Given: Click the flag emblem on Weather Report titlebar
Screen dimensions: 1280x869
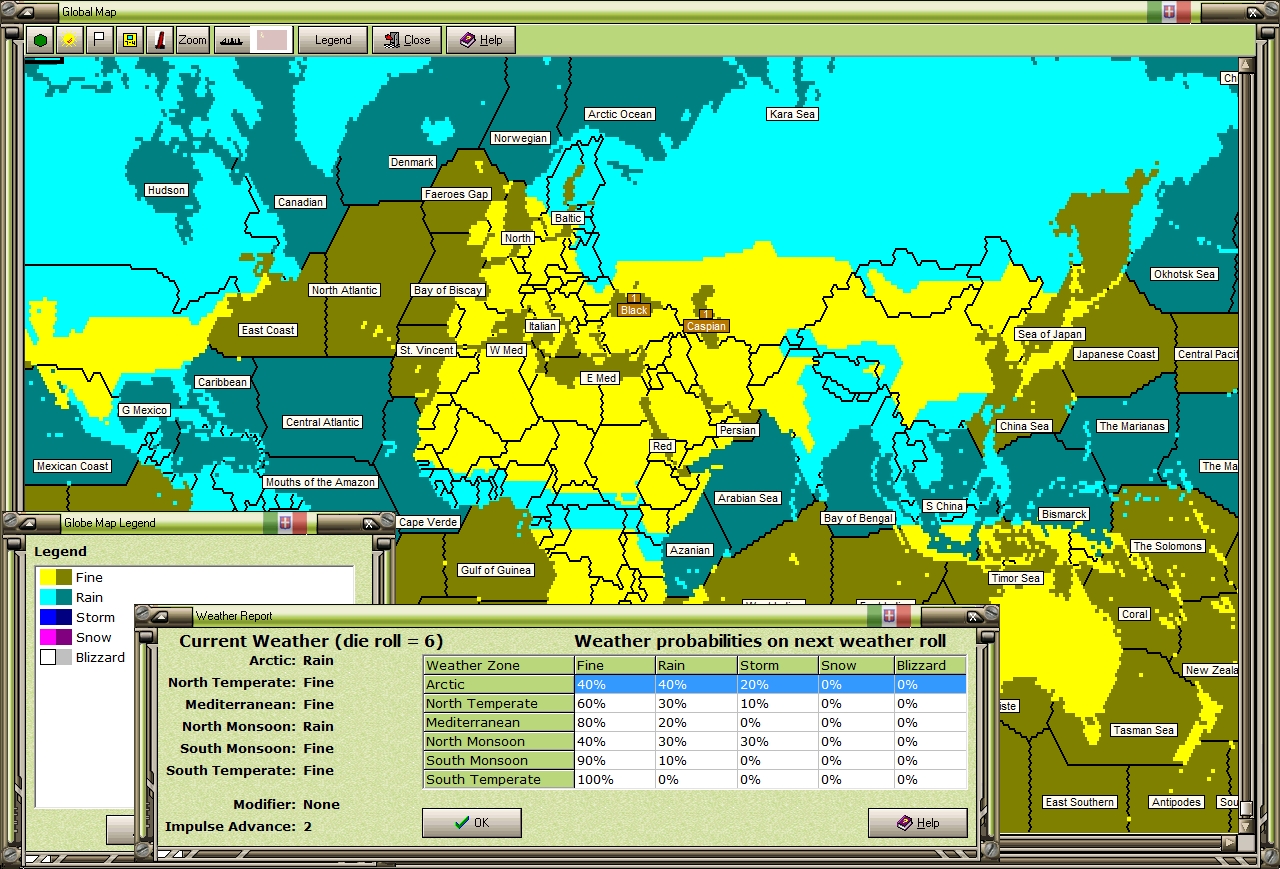Looking at the screenshot, I should (889, 615).
